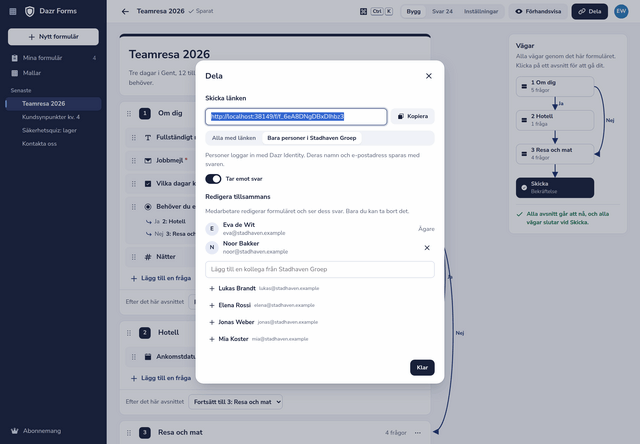Open the command palette icon beside Ctrl K
The width and height of the screenshot is (640, 444).
tap(363, 11)
